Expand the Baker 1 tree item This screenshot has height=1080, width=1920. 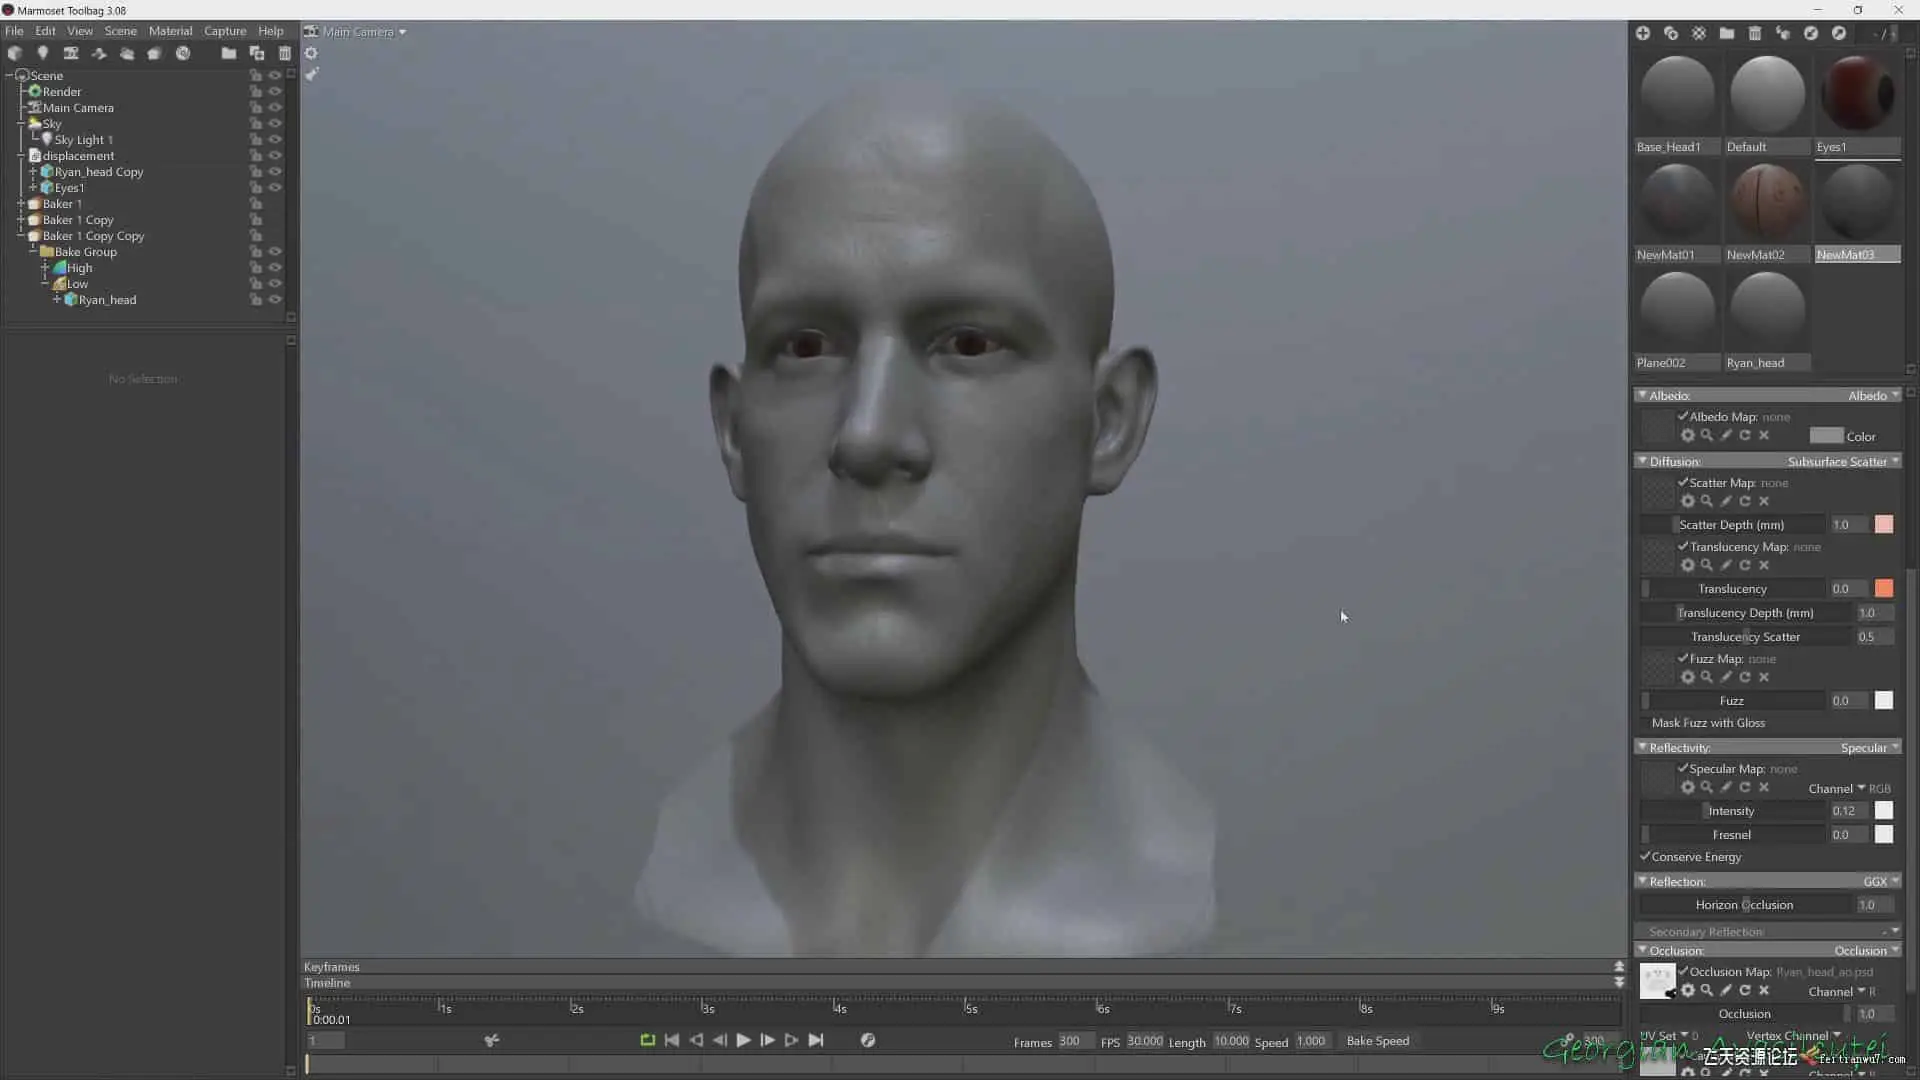coord(20,204)
